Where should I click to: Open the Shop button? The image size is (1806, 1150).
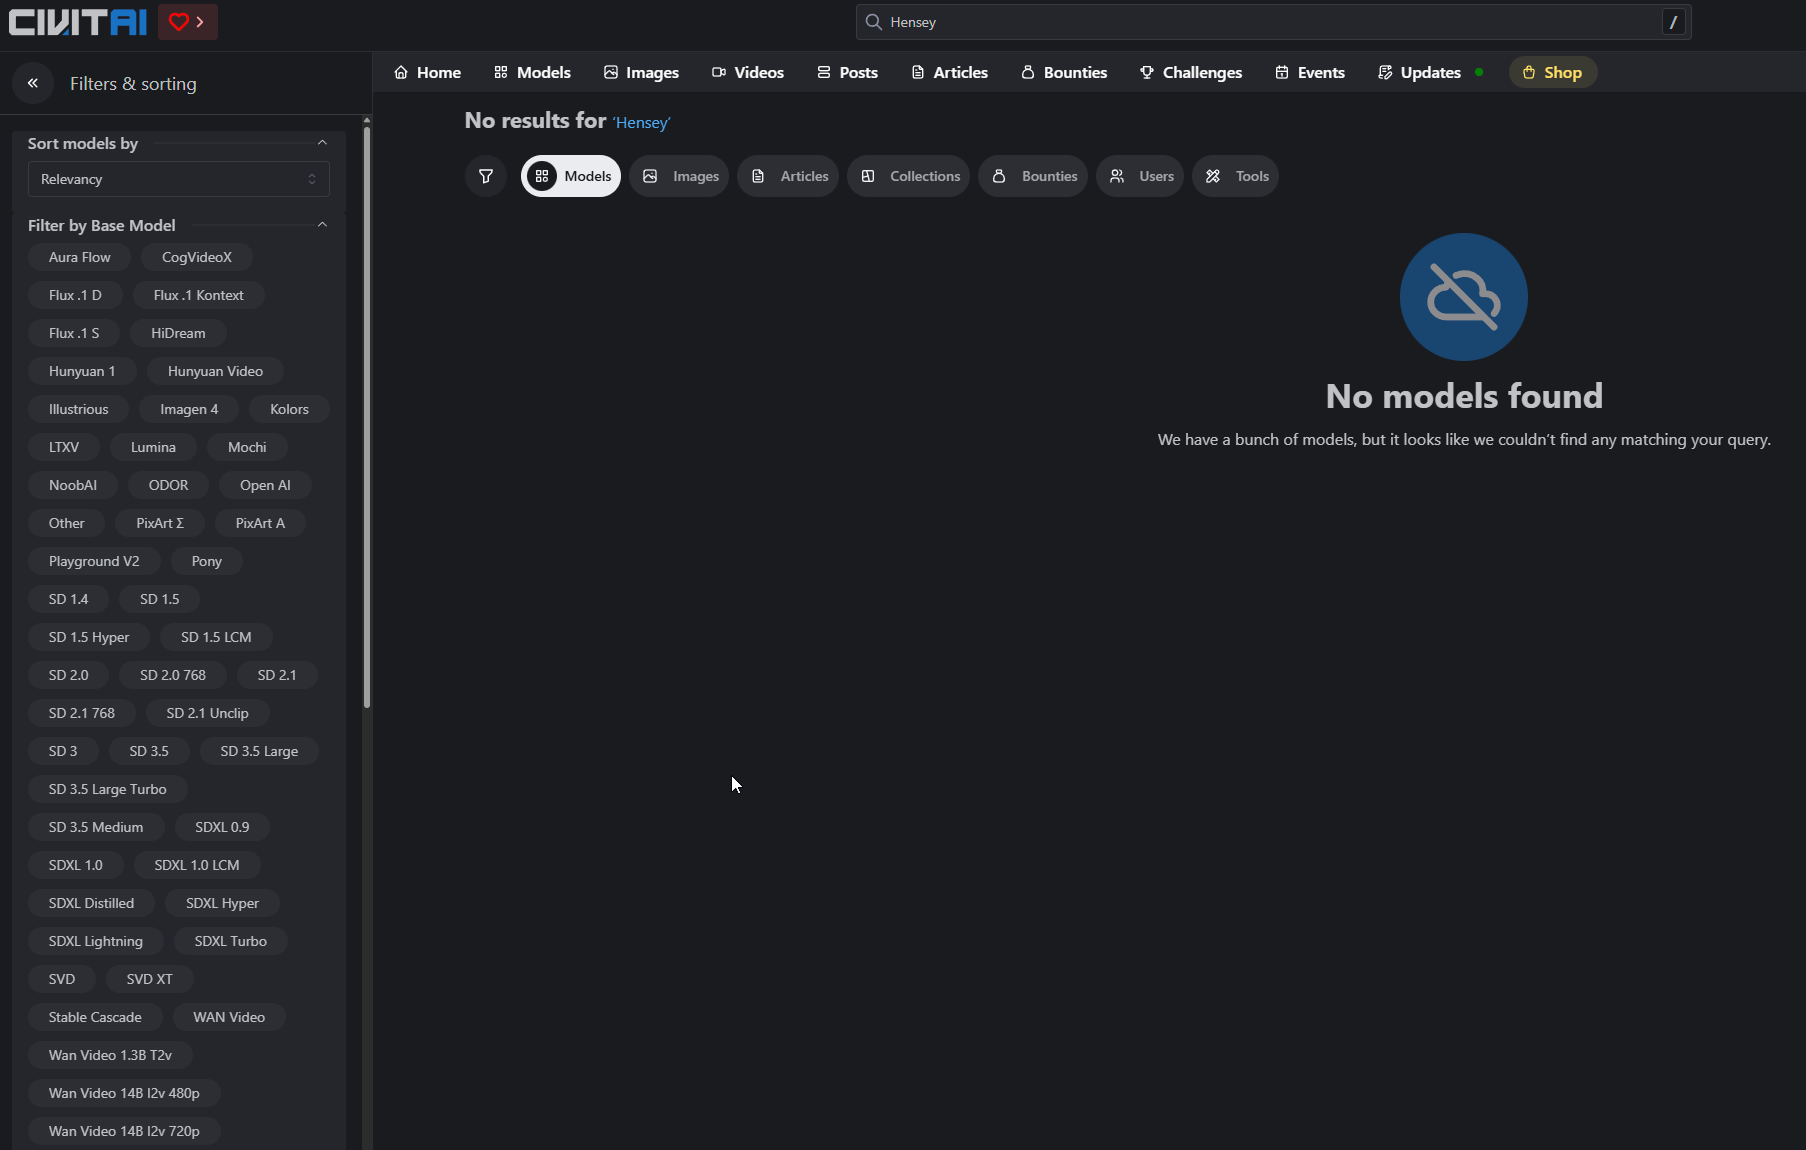[1552, 72]
